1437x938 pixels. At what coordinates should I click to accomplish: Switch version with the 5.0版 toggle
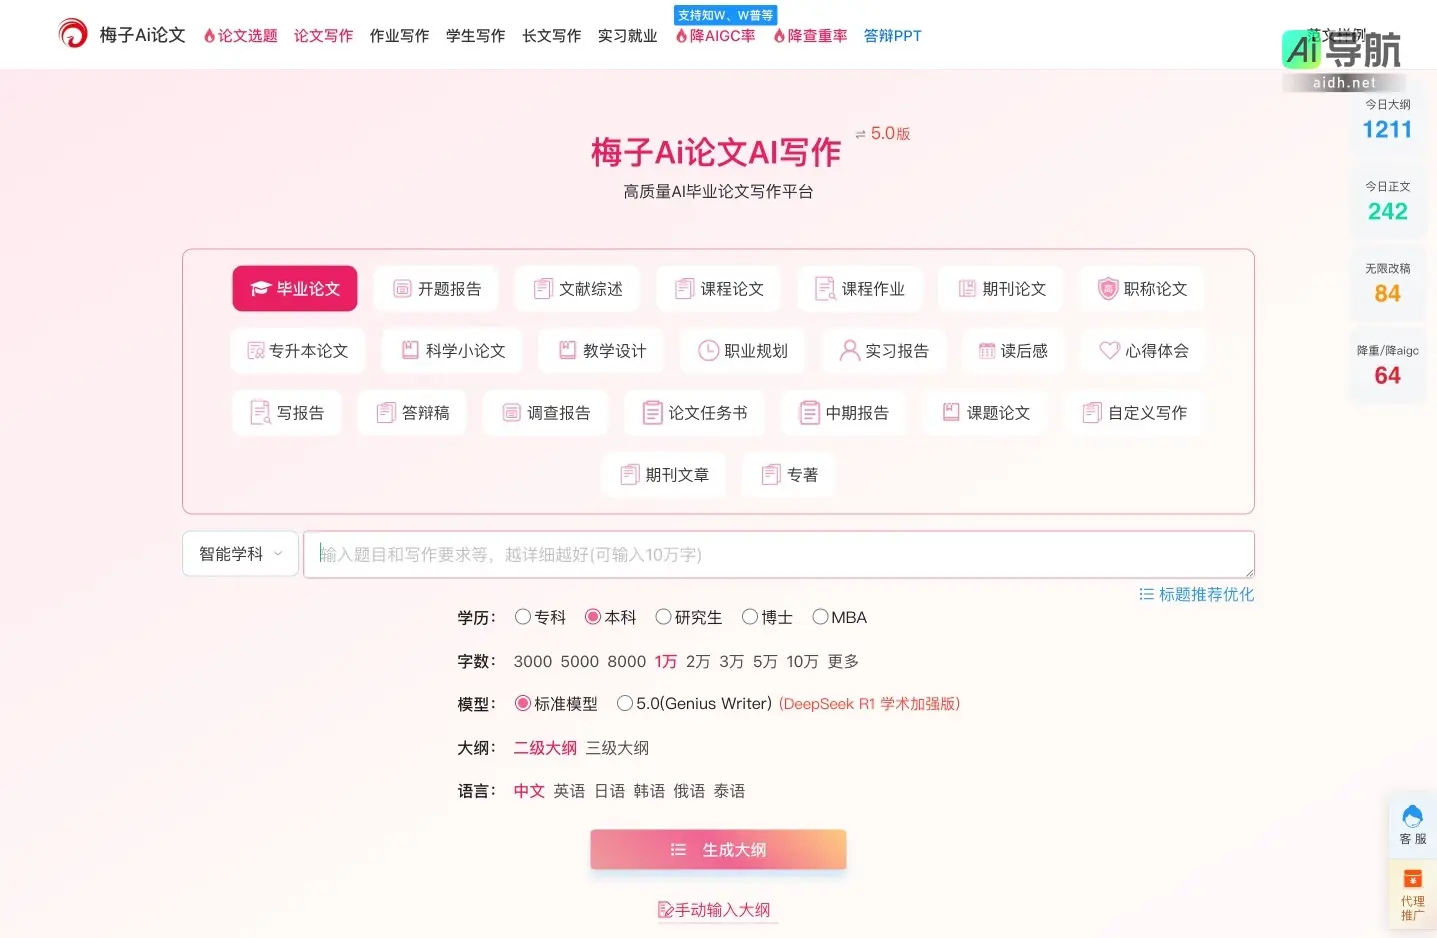coord(881,133)
